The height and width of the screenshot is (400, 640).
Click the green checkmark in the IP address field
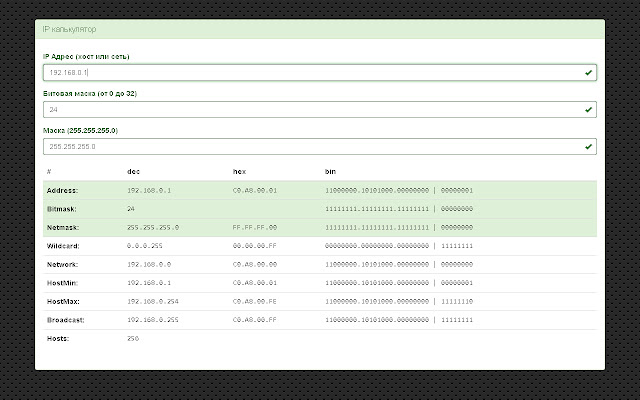588,73
